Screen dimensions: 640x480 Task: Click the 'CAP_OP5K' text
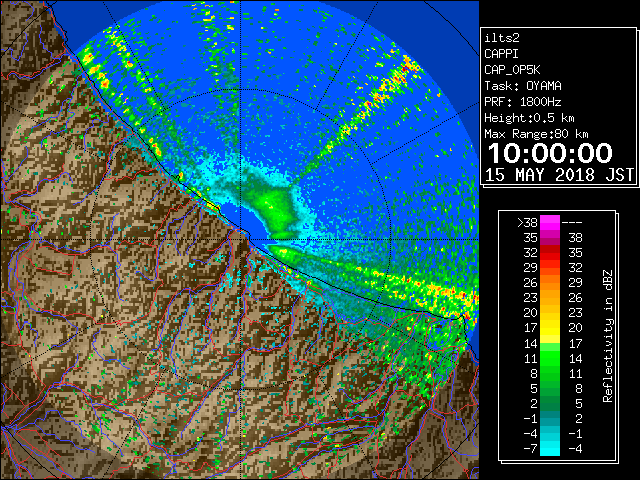(512, 70)
